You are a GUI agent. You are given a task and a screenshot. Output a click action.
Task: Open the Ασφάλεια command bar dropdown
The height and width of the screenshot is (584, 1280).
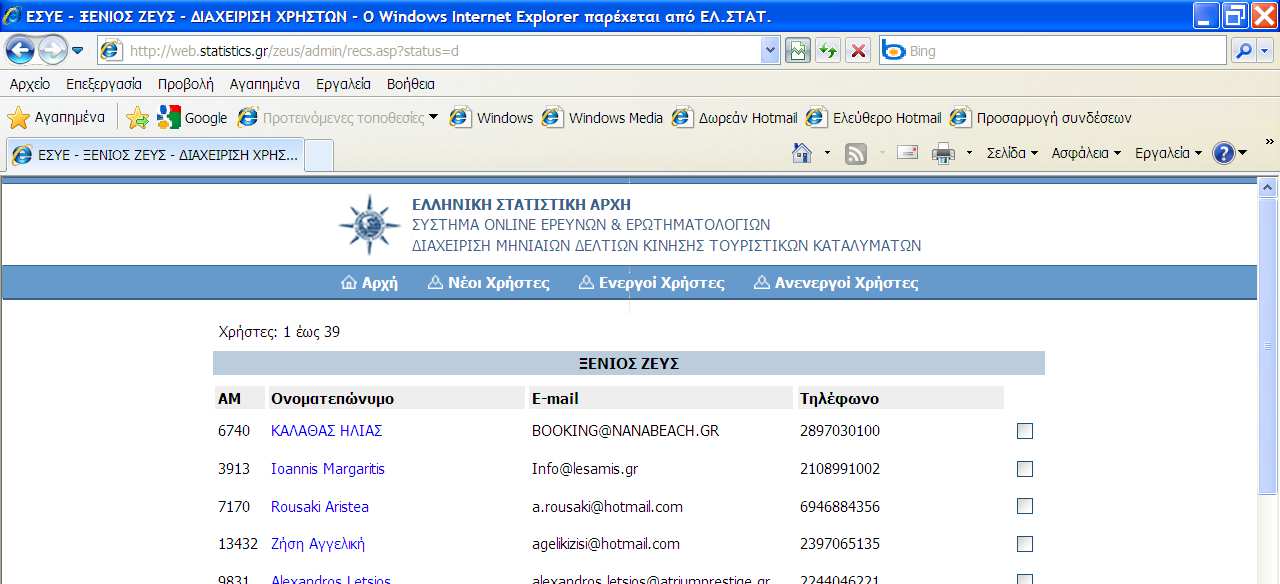tap(1086, 153)
